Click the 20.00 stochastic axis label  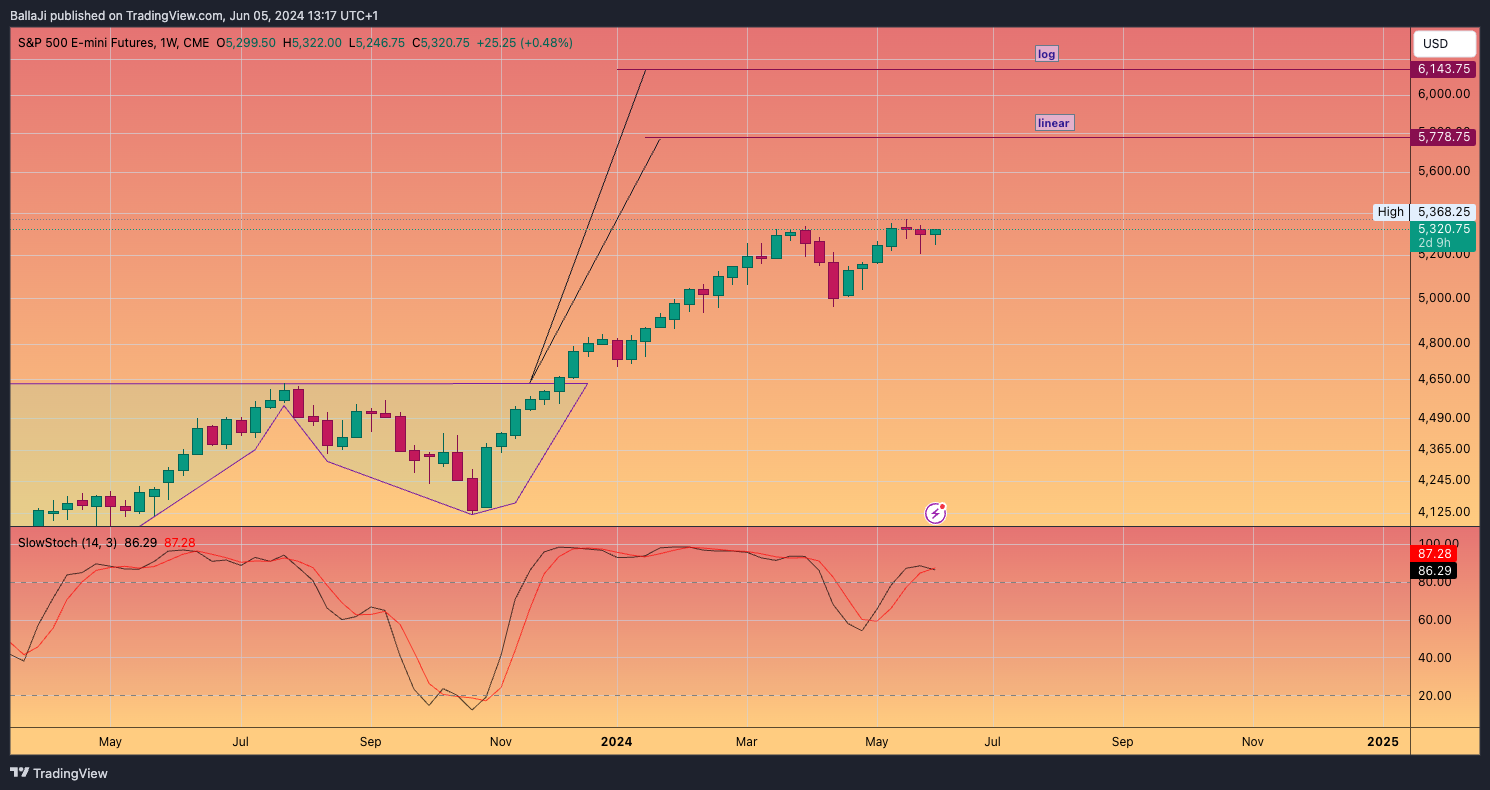point(1435,696)
